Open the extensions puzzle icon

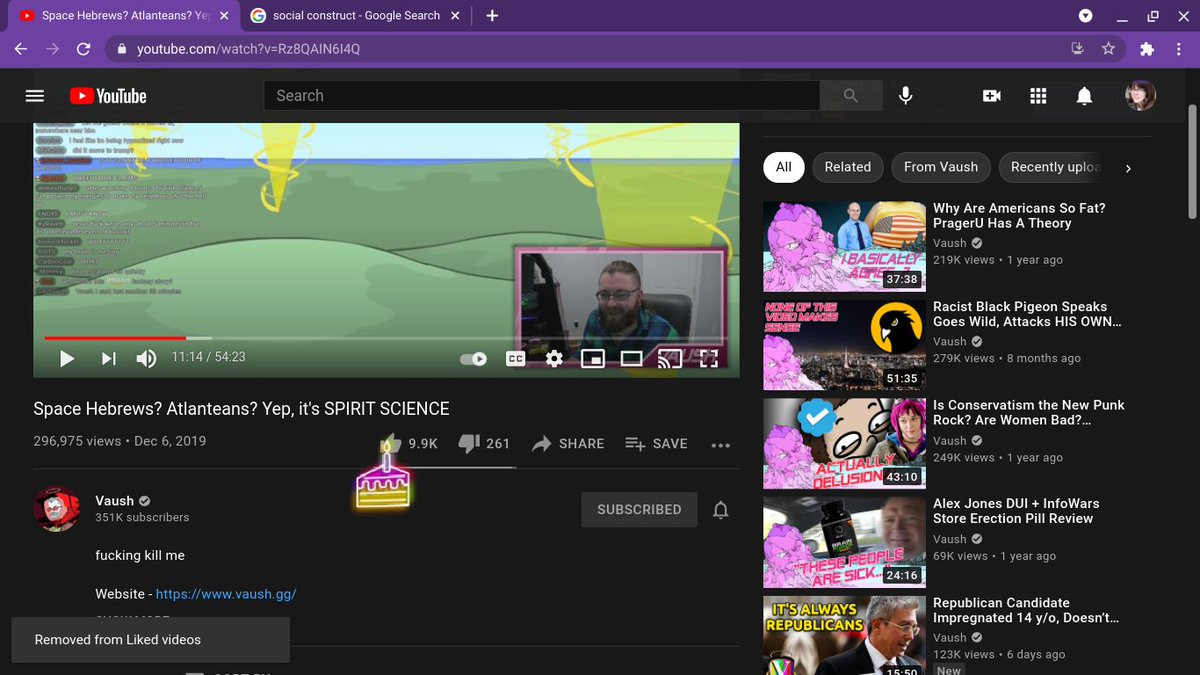(1147, 49)
